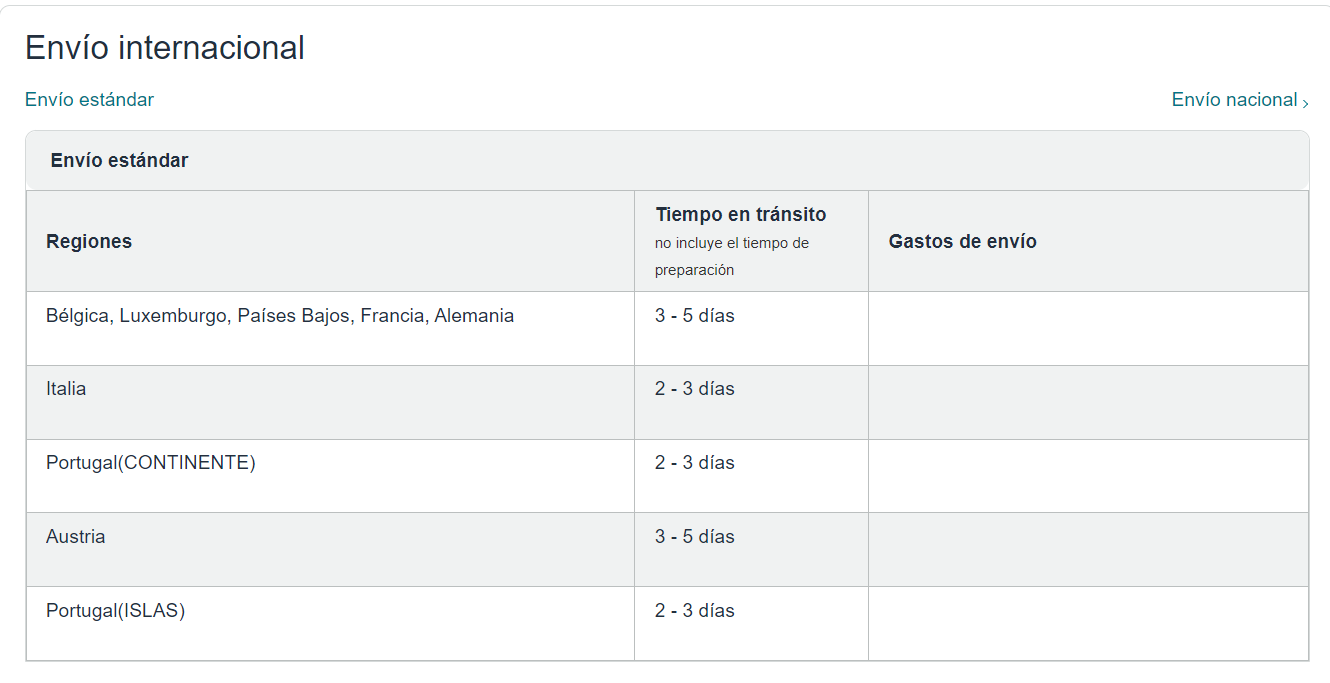Click the transit time for Portugal(CONTINENTE)
1330x683 pixels.
695,463
